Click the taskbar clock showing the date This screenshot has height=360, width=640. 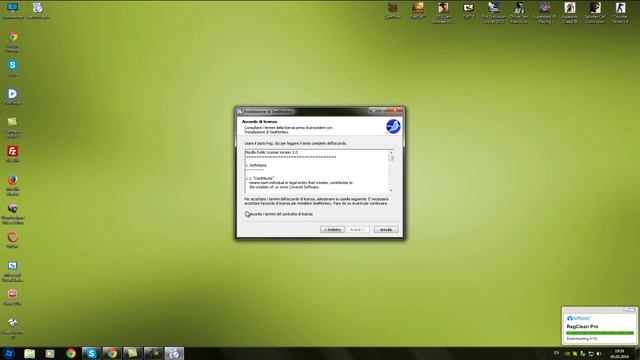(x=619, y=353)
